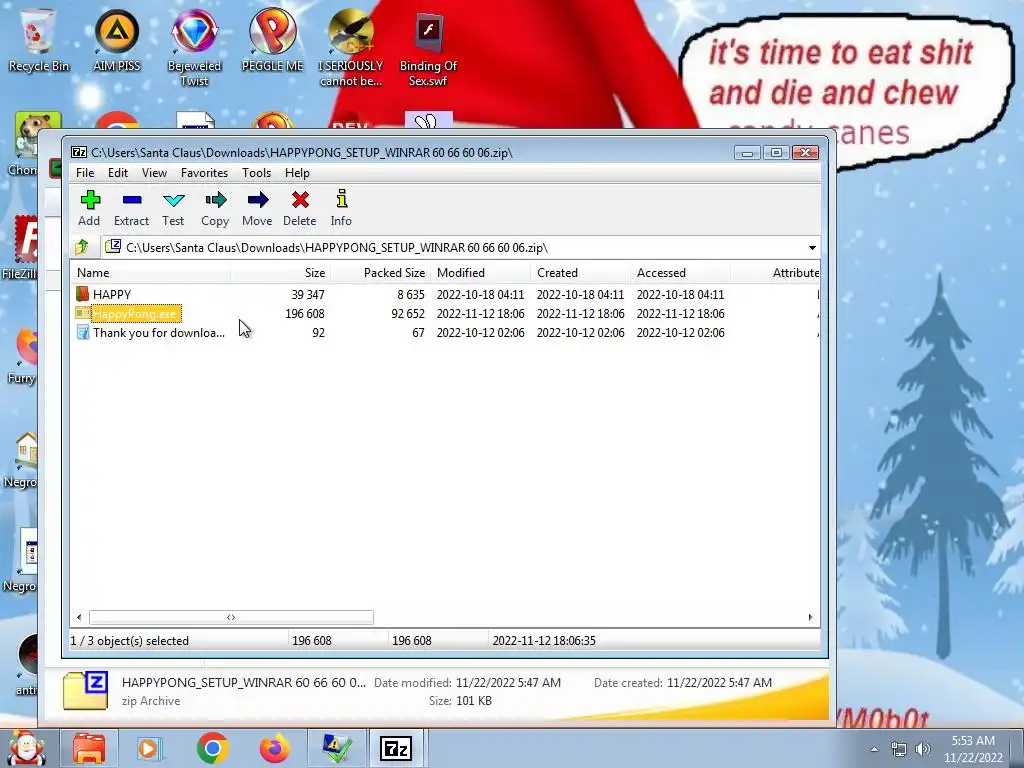Open the Tools menu
This screenshot has height=768, width=1024.
tap(257, 173)
